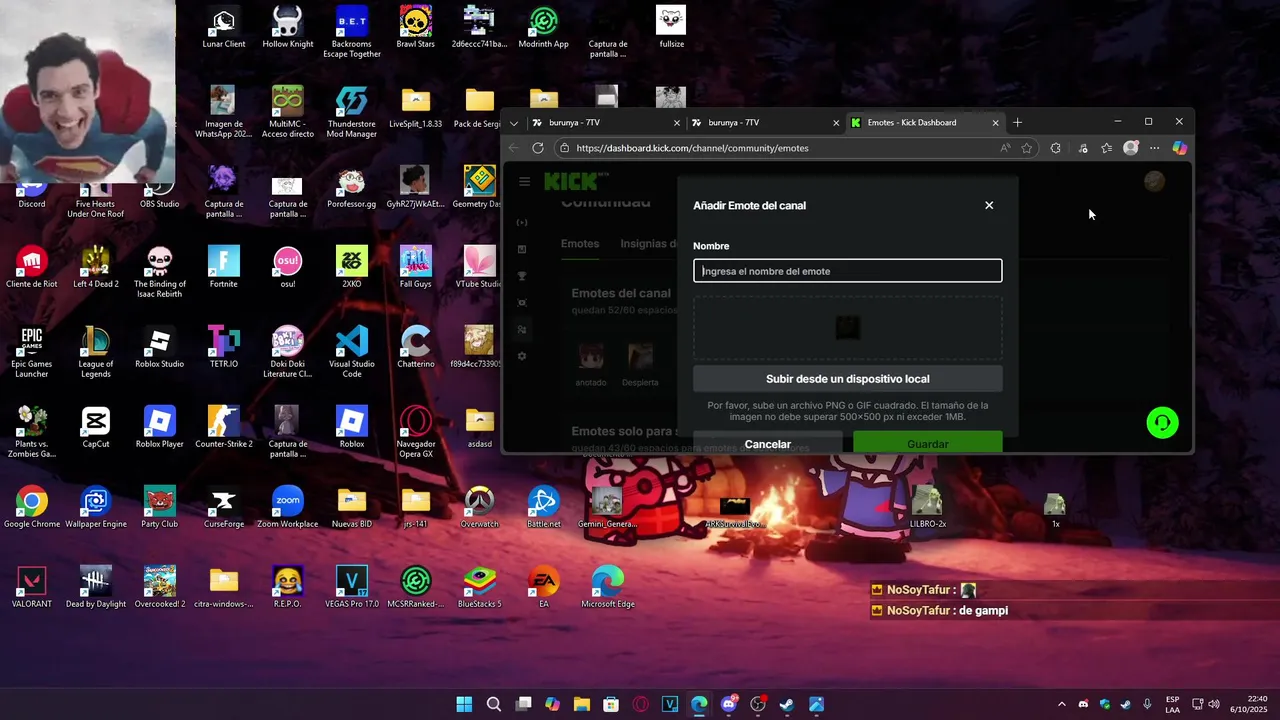
Task: Open Copilot in Edge toolbar
Action: click(1180, 148)
